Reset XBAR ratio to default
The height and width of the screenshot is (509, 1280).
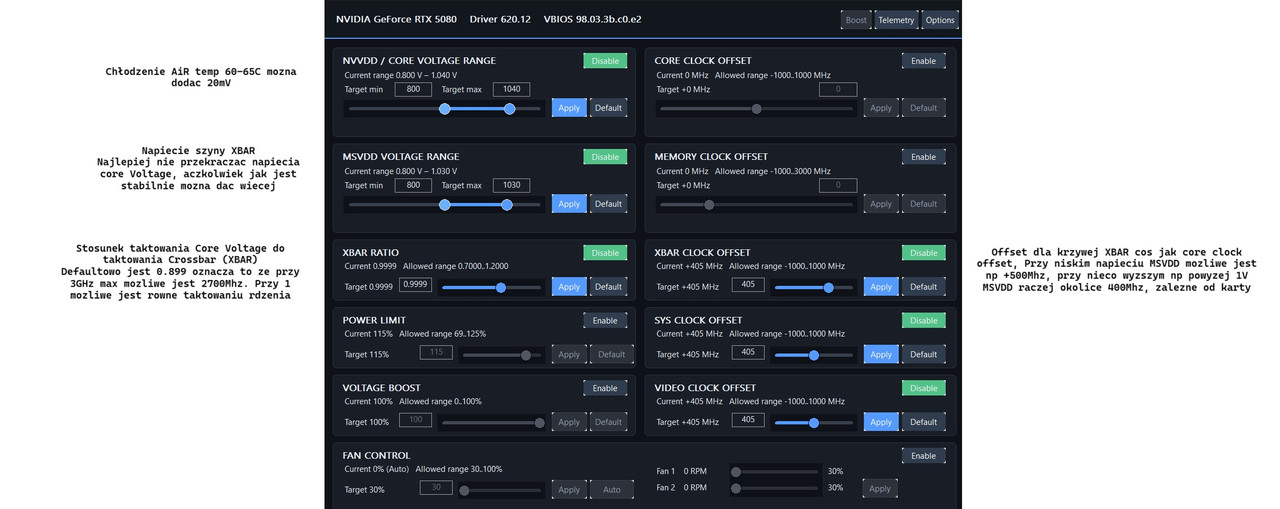coord(608,287)
